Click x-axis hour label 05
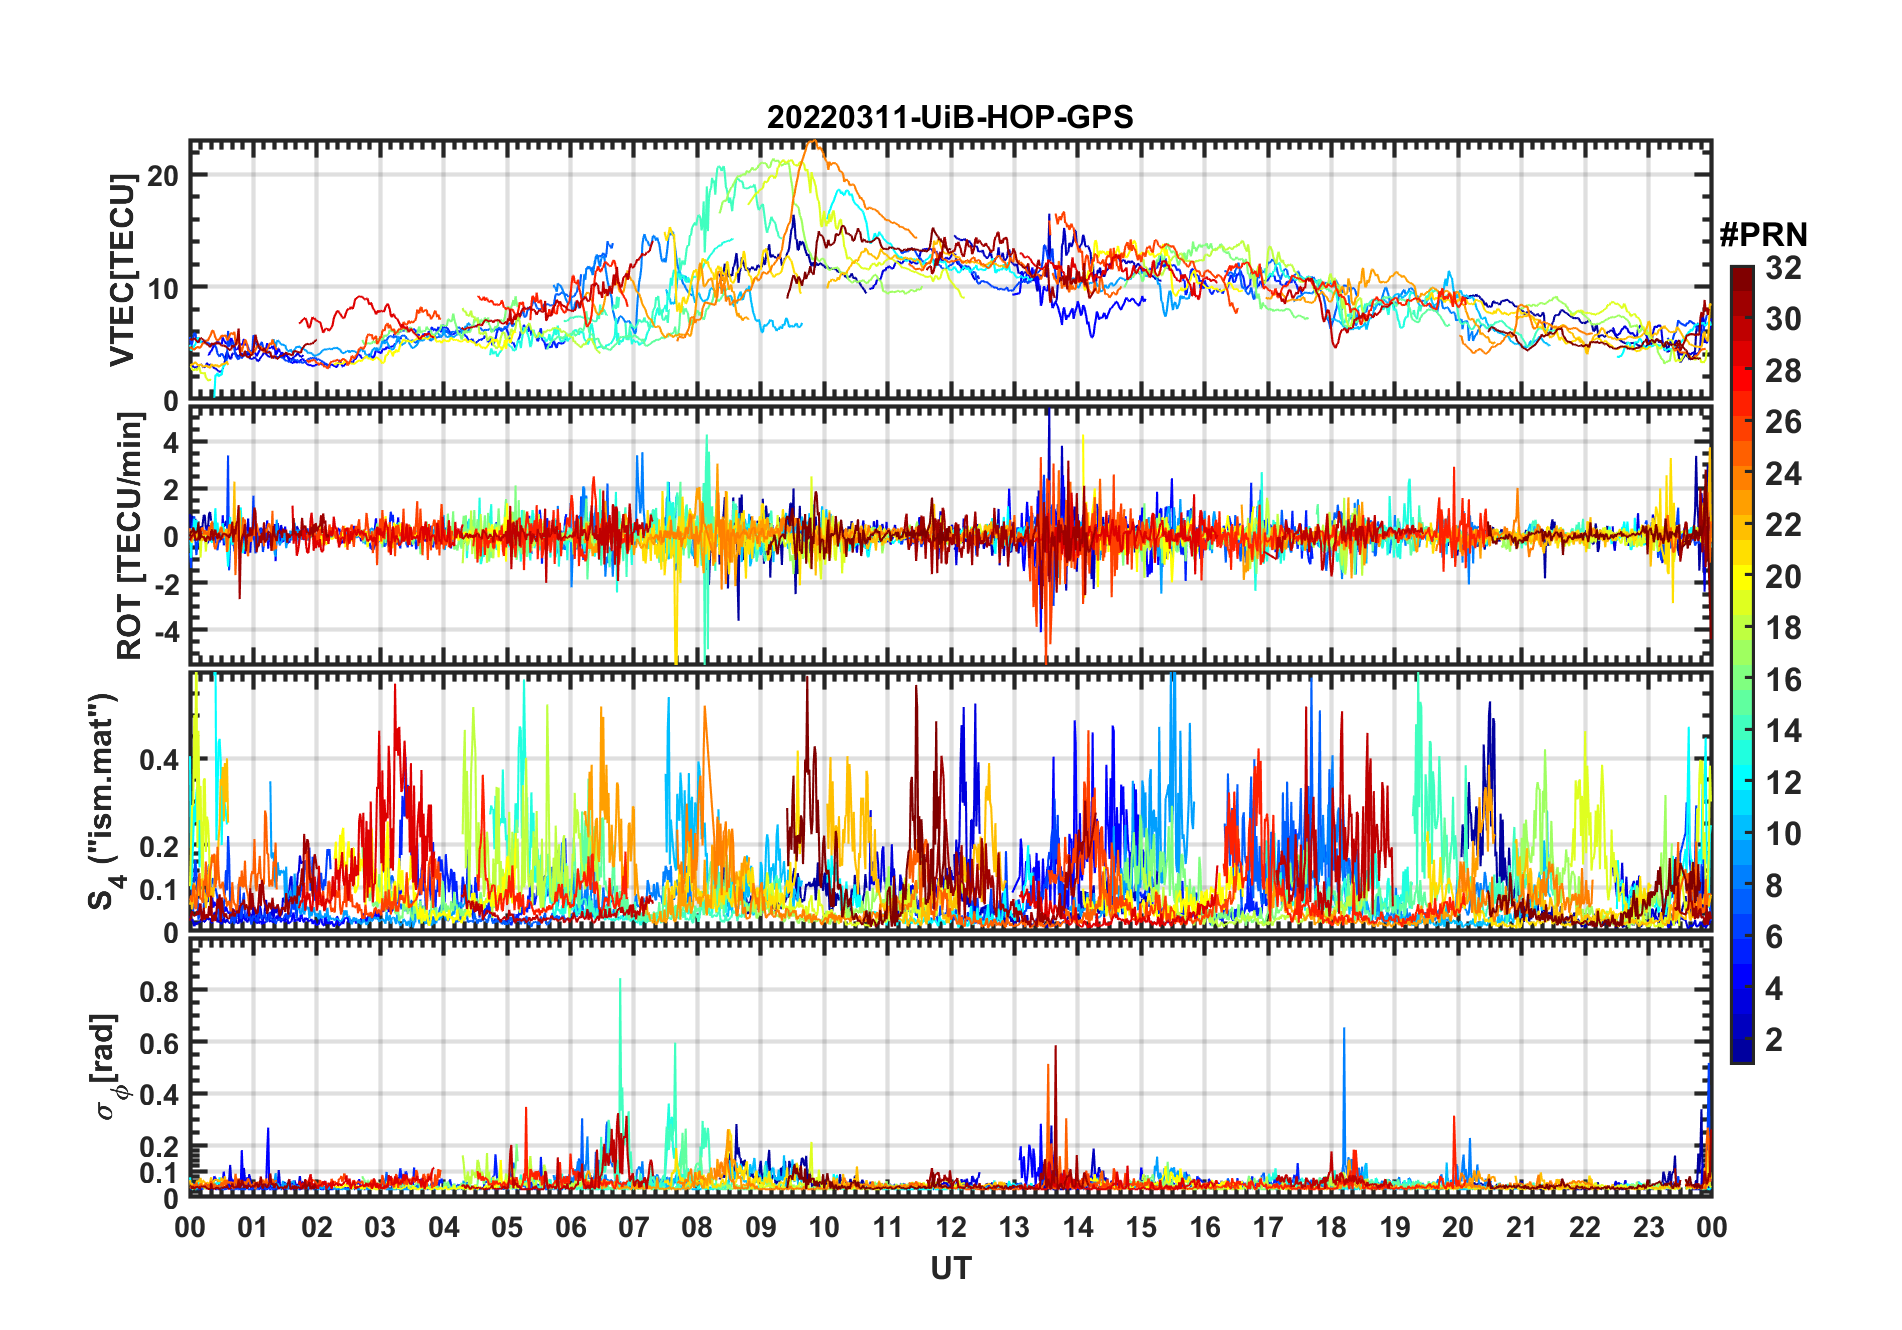1902x1330 pixels. click(507, 1227)
